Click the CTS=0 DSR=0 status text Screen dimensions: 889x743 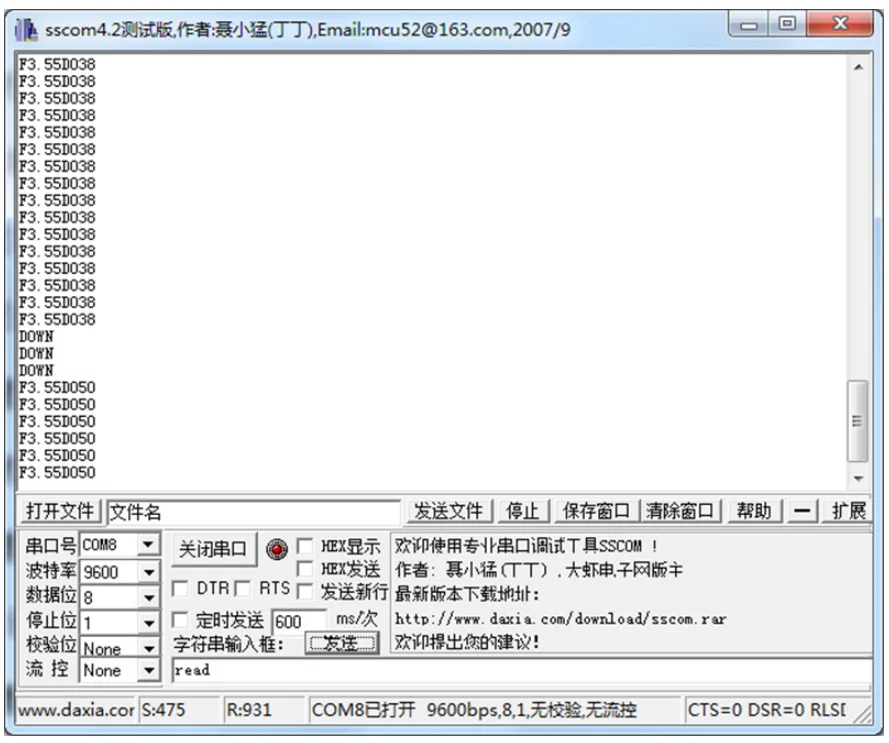point(766,710)
